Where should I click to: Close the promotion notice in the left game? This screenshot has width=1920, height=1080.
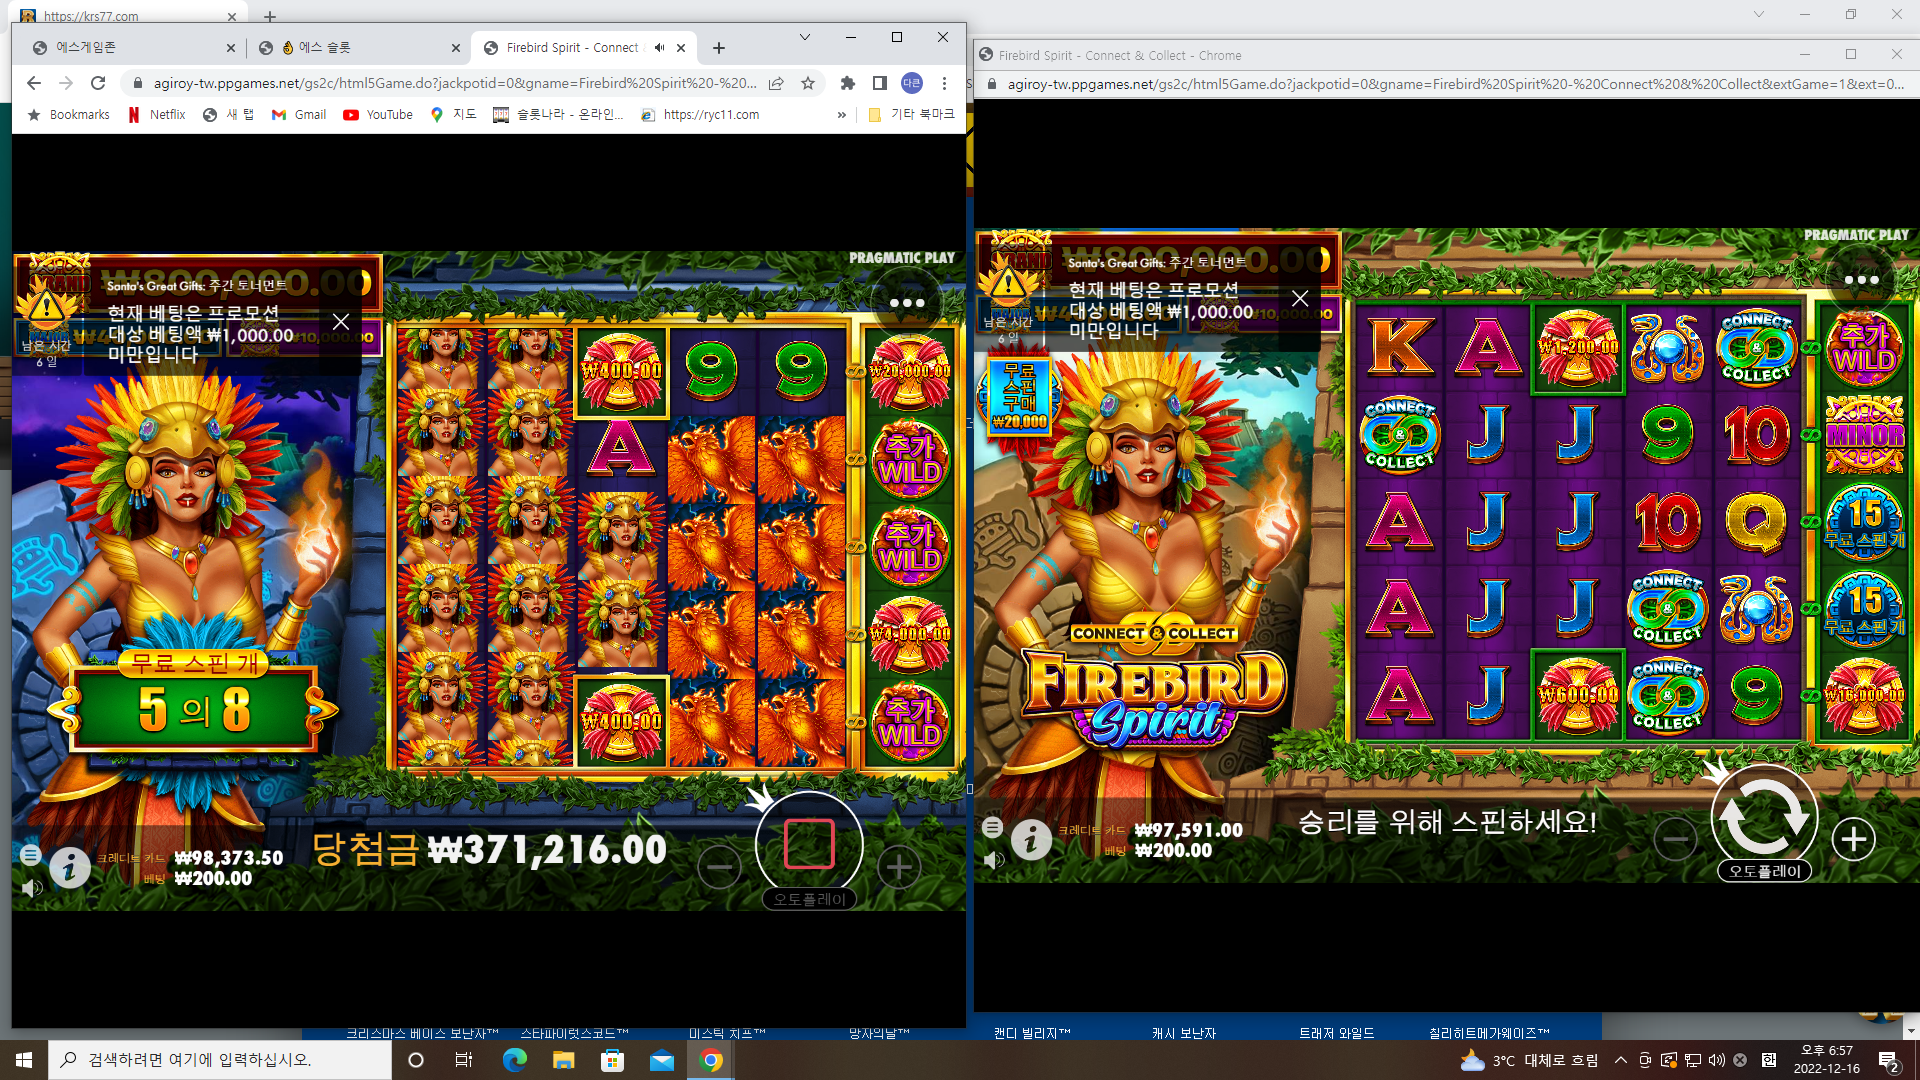click(341, 322)
